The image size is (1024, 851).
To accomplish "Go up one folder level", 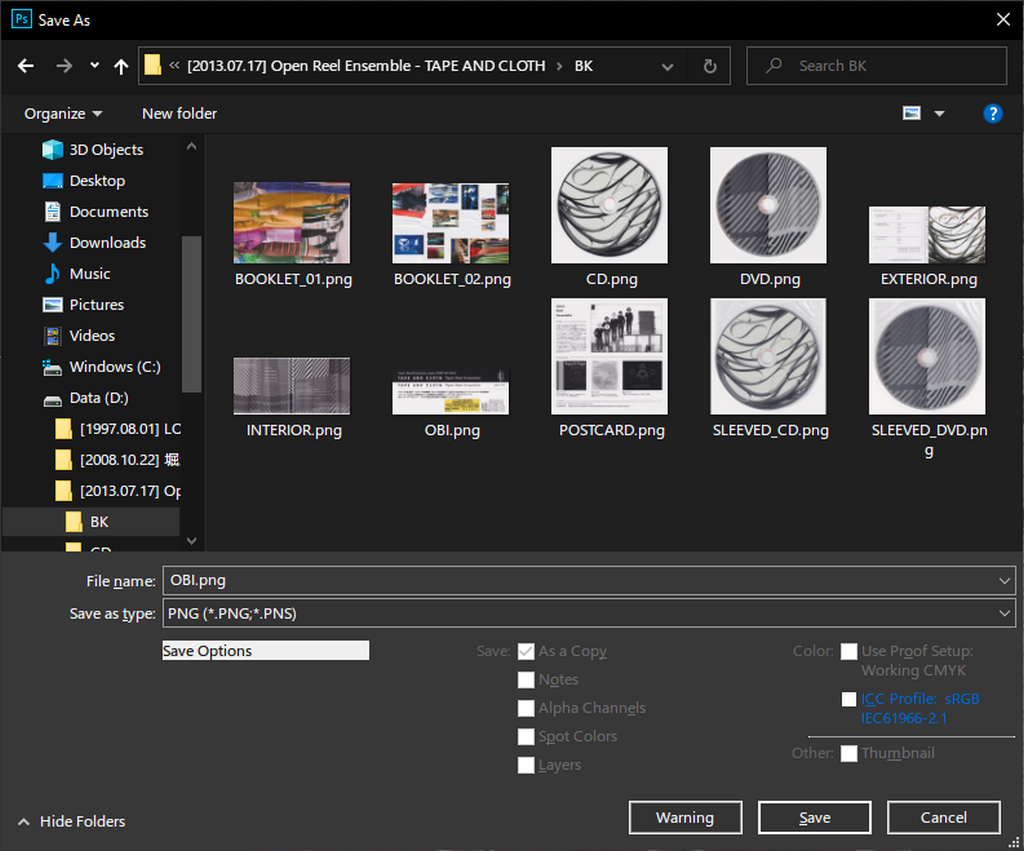I will pyautogui.click(x=121, y=66).
